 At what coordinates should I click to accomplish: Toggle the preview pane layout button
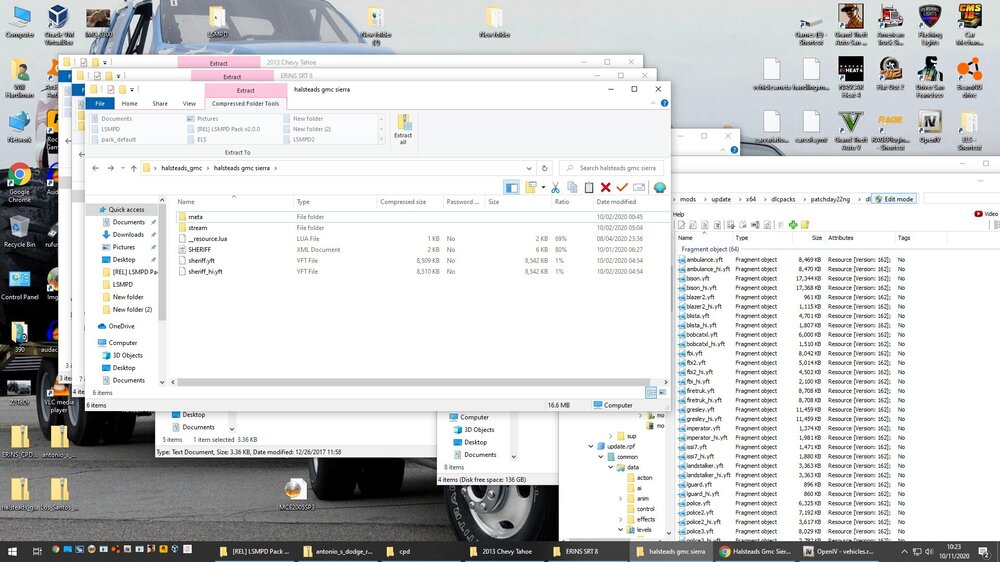(512, 187)
